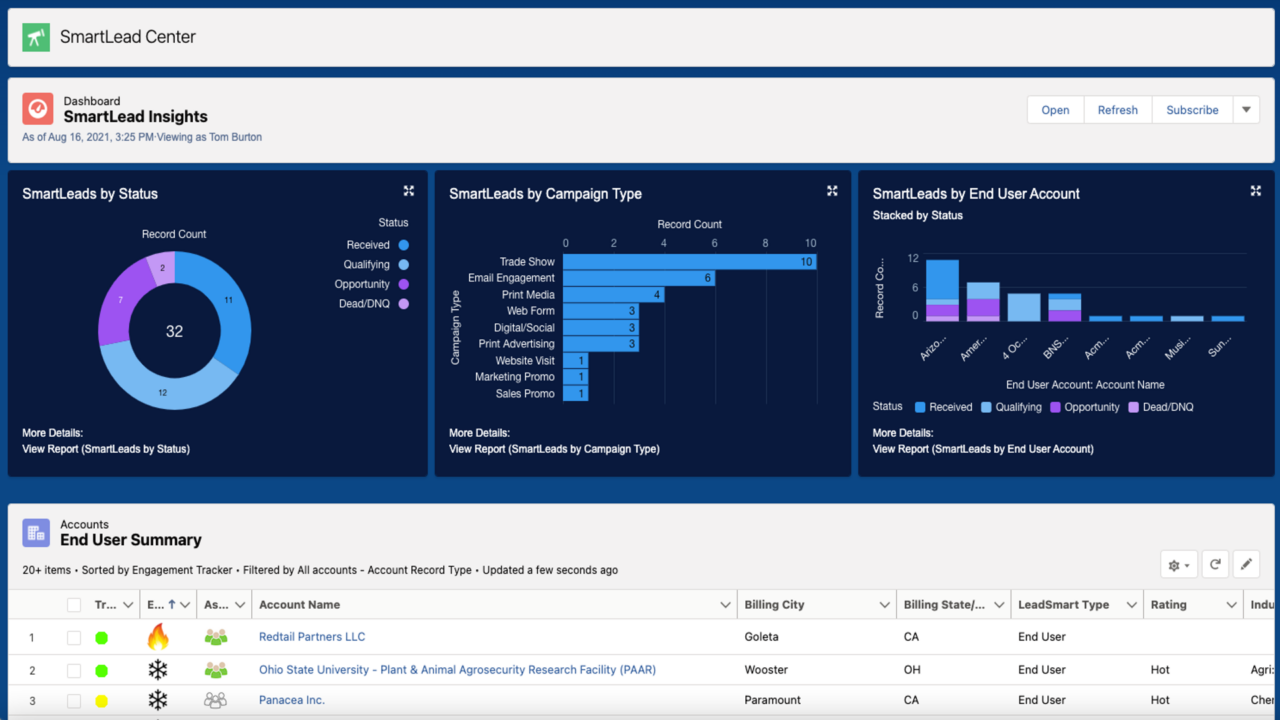
Task: Click the yellow status dot for Panacea Inc.
Action: [x=101, y=701]
